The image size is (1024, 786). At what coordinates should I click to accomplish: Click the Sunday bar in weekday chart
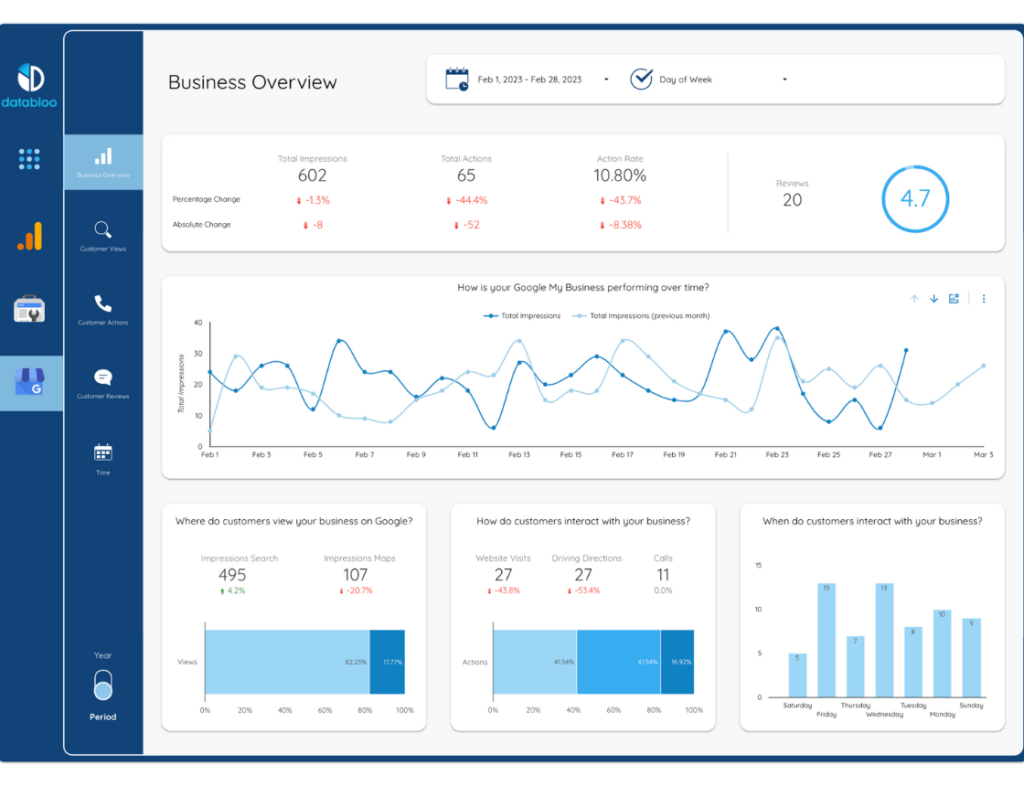tap(971, 657)
